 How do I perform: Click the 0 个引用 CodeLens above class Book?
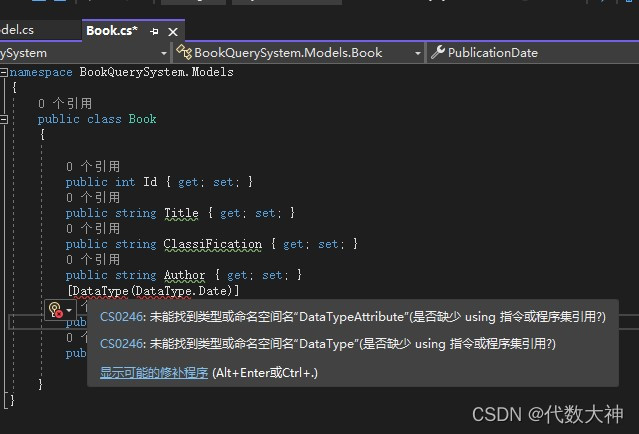coord(65,104)
